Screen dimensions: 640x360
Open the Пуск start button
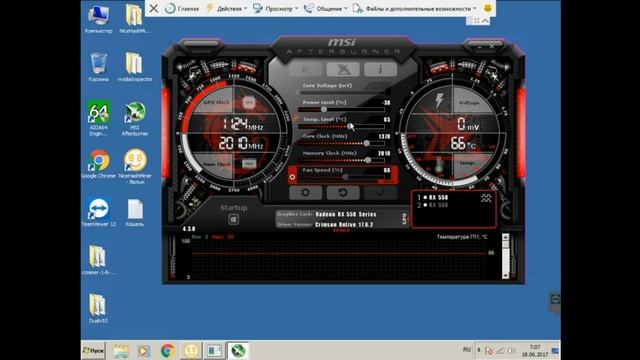tap(93, 351)
